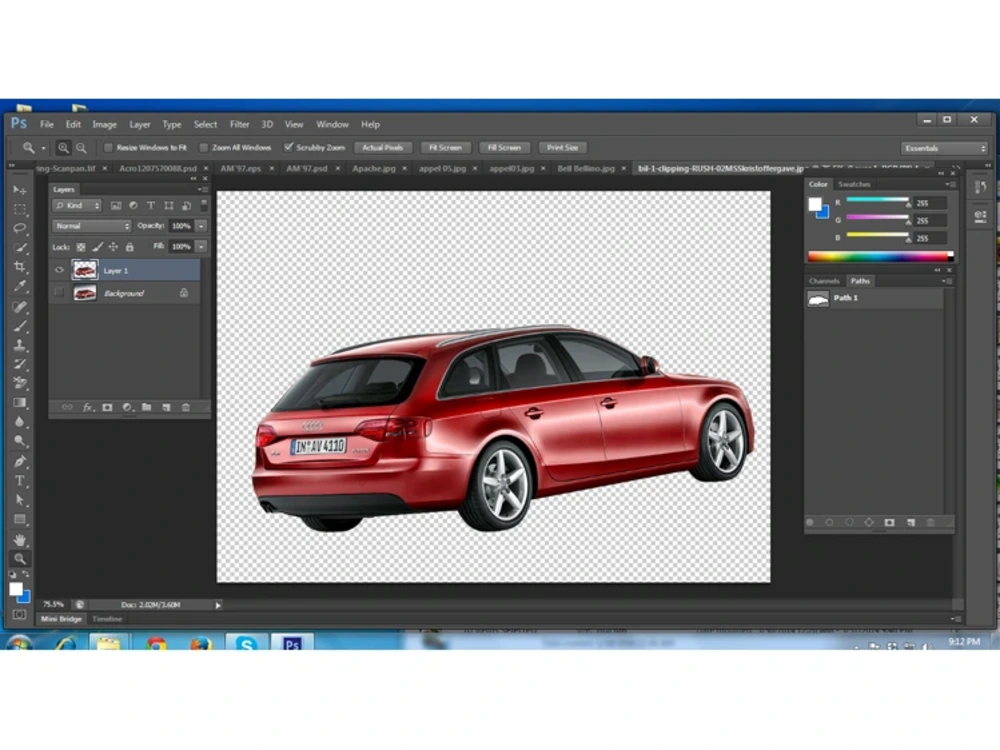1000x750 pixels.
Task: Choose the Rectangle shape tool
Action: pos(20,519)
